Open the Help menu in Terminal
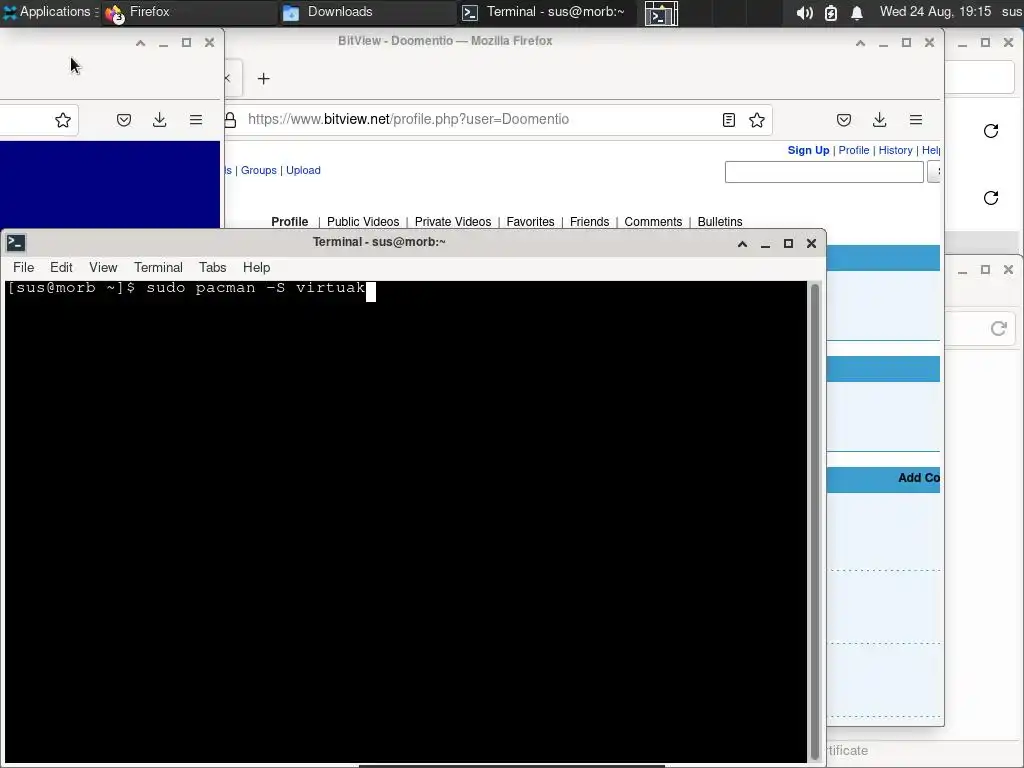1024x768 pixels. [x=256, y=268]
